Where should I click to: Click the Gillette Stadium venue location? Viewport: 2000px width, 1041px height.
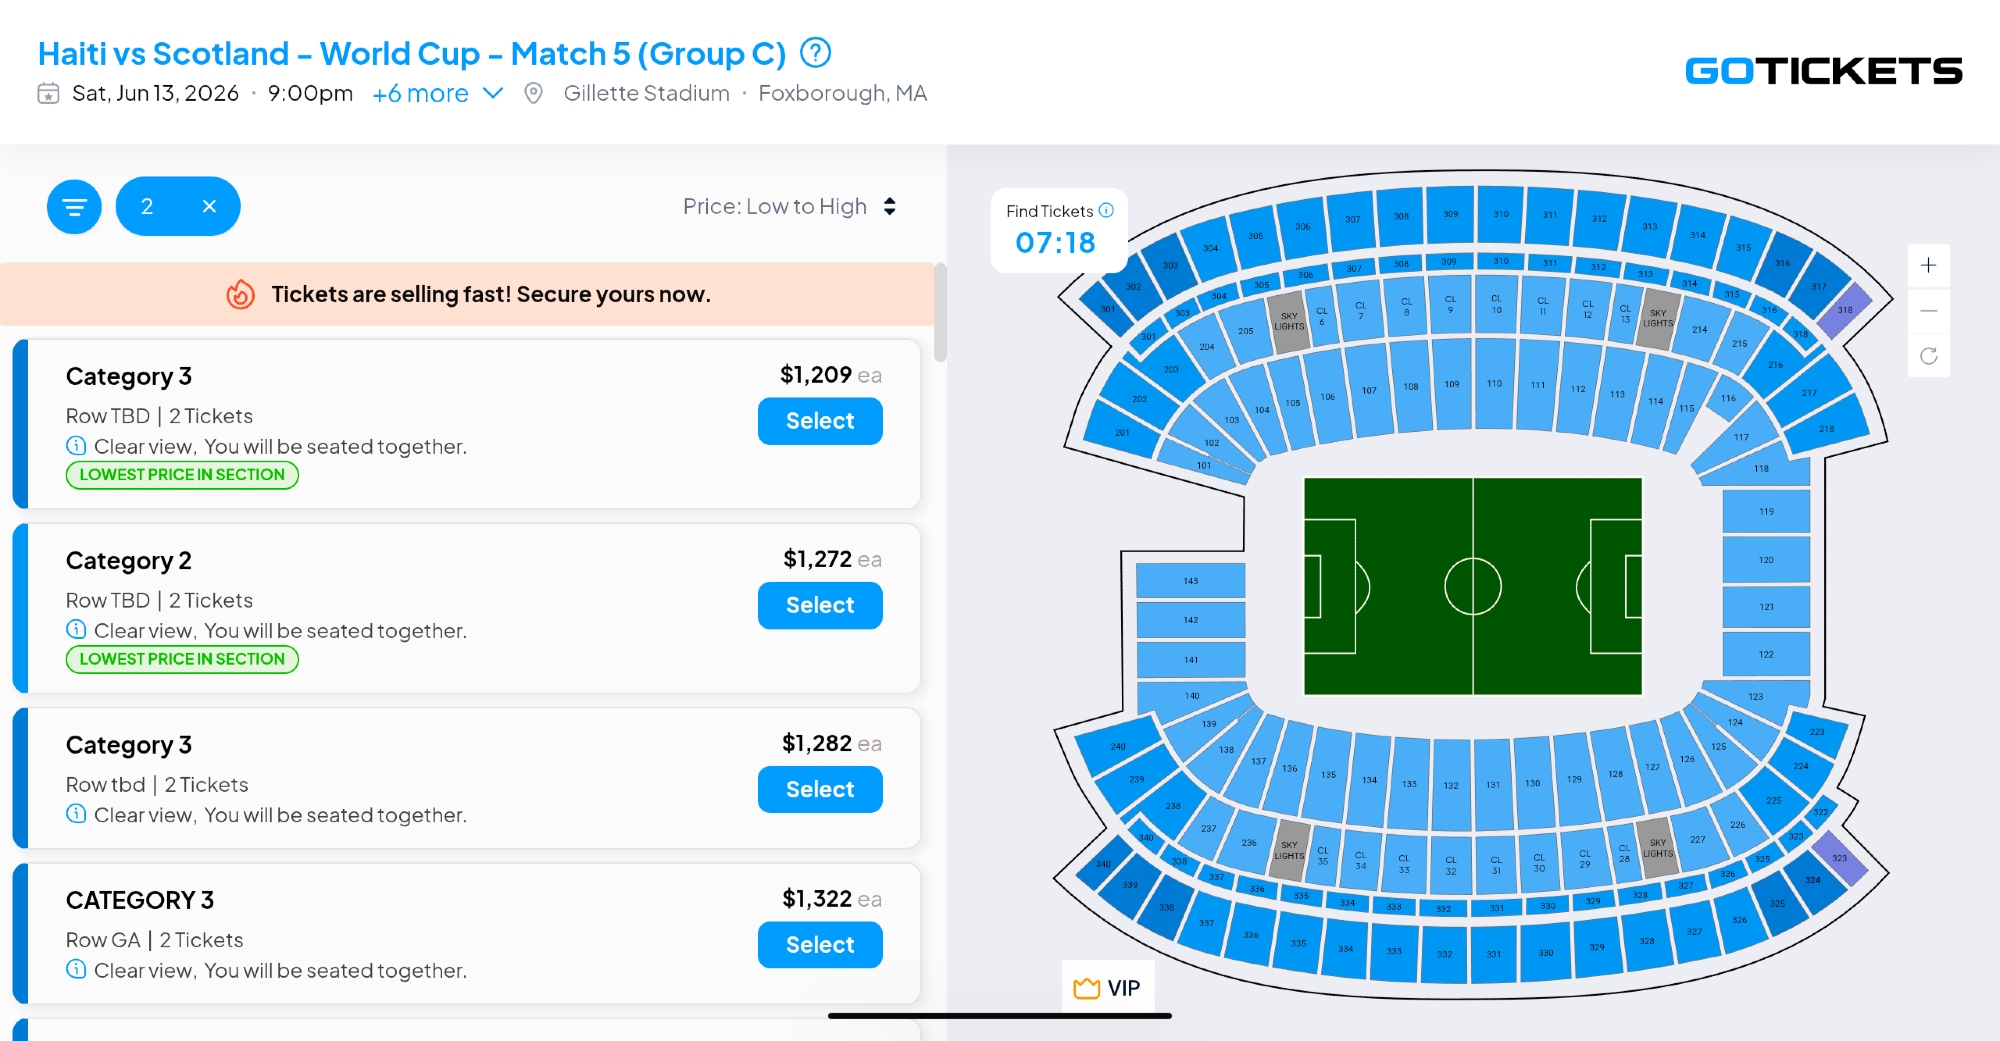tap(646, 93)
